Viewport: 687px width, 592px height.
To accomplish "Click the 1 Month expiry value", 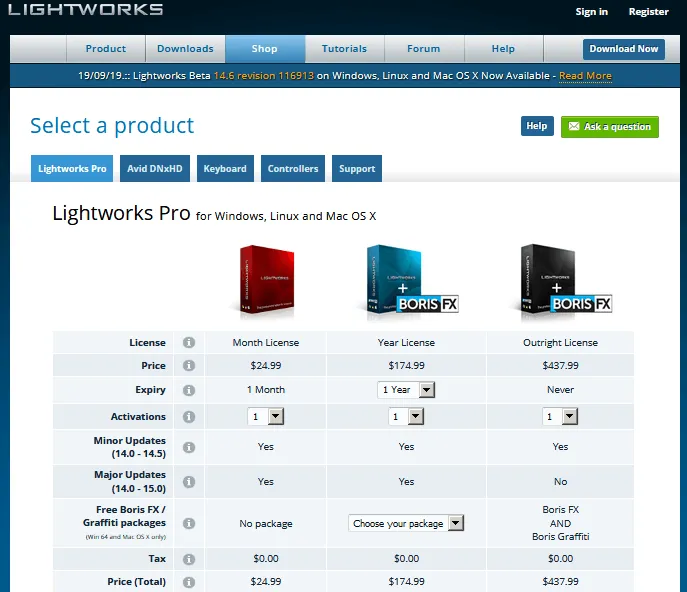I will 266,390.
